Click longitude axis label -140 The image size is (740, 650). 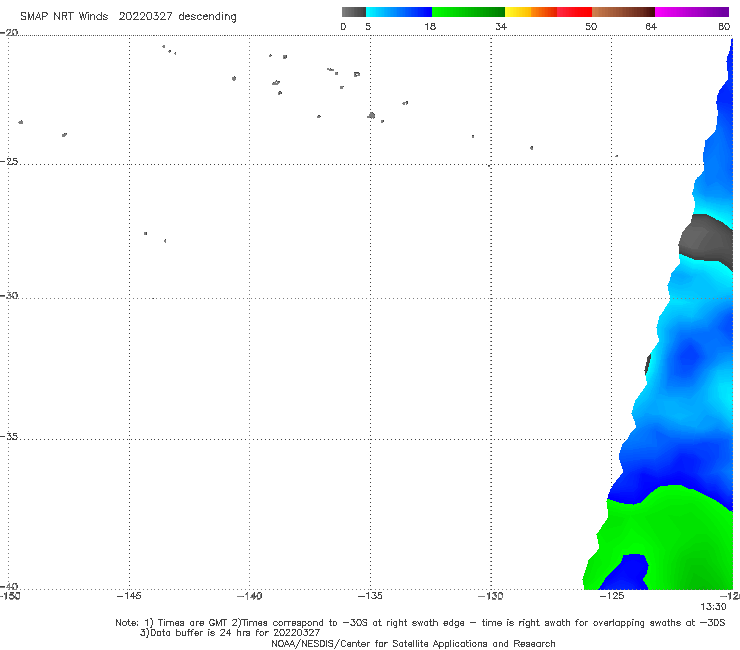(x=249, y=596)
